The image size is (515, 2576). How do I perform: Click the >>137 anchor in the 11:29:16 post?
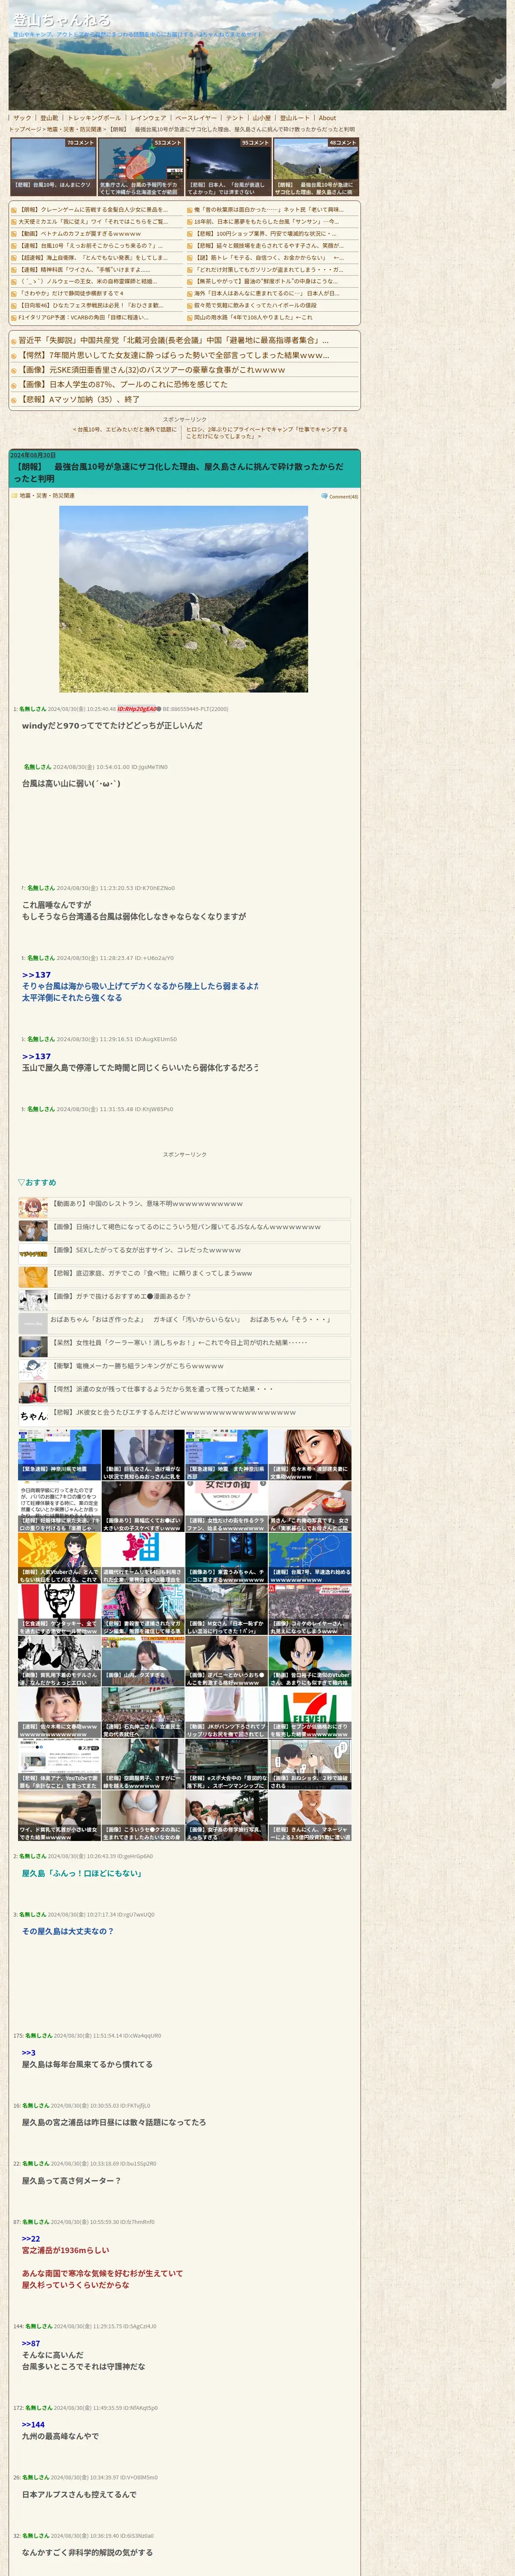coord(36,1056)
